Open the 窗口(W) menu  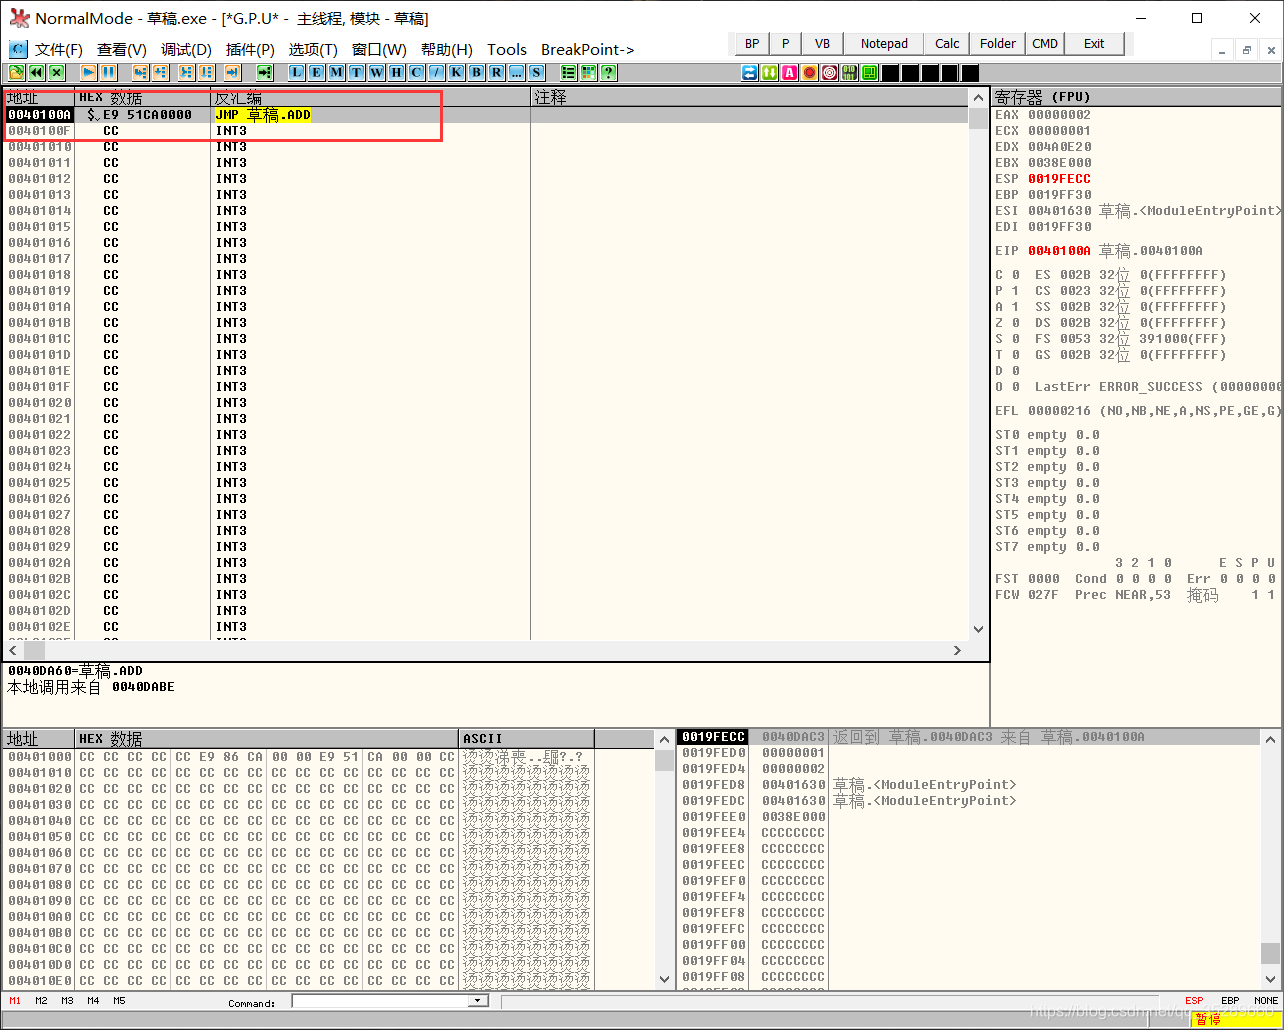379,50
